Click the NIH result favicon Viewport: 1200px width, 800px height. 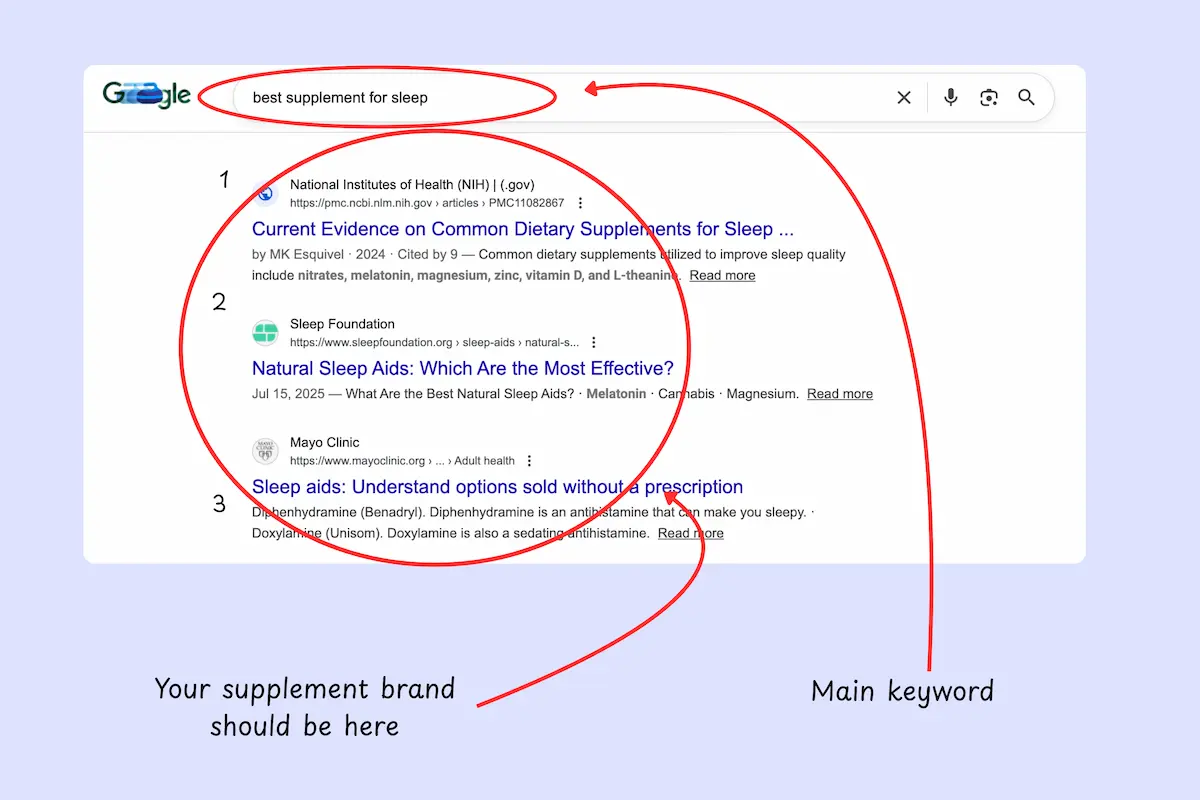pyautogui.click(x=265, y=193)
